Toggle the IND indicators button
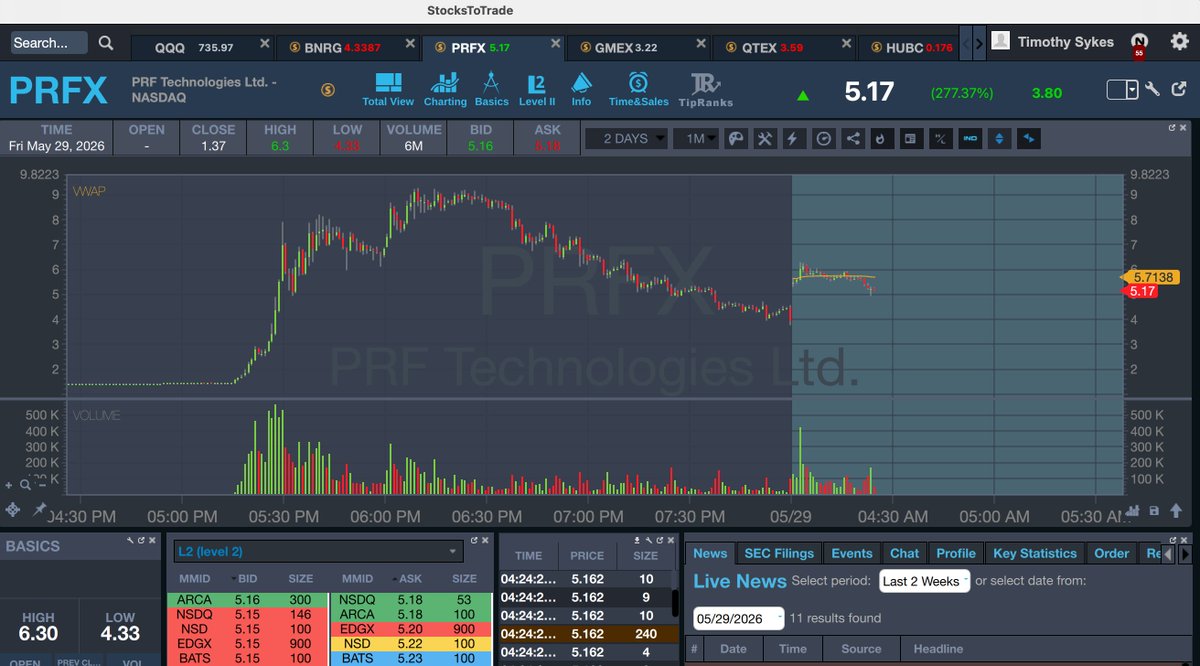This screenshot has width=1200, height=666. click(x=969, y=139)
